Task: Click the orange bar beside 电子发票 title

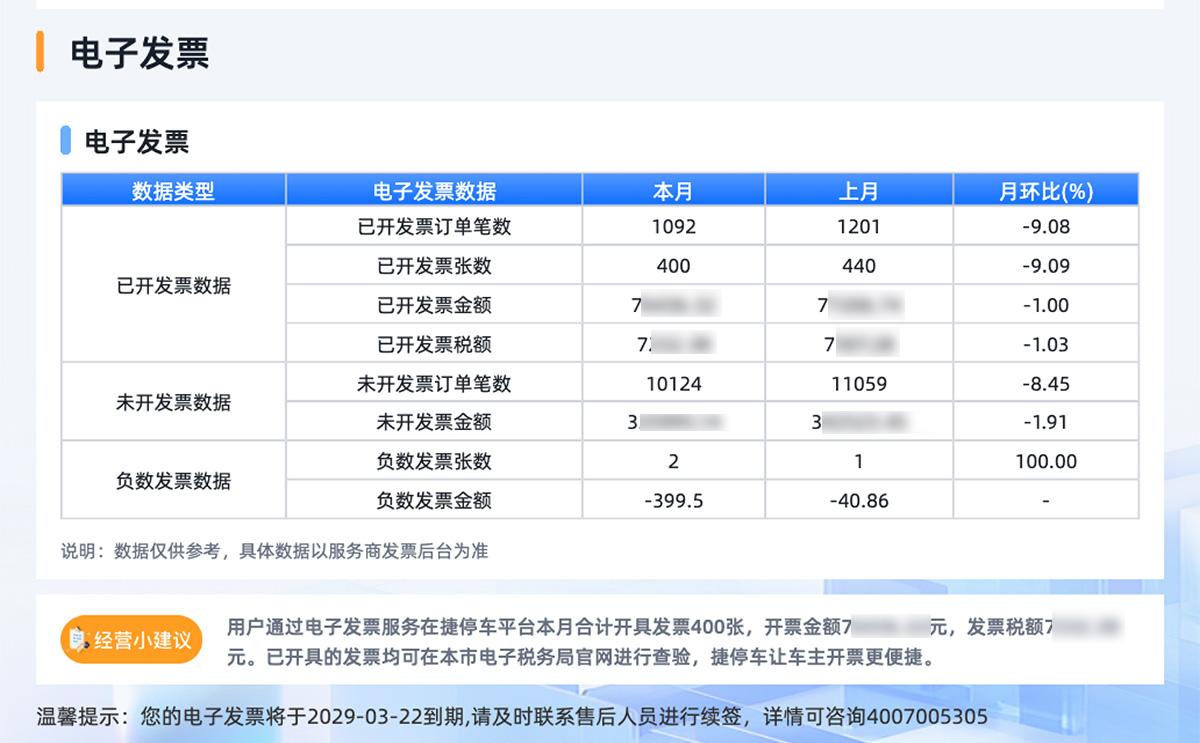Action: pos(41,50)
